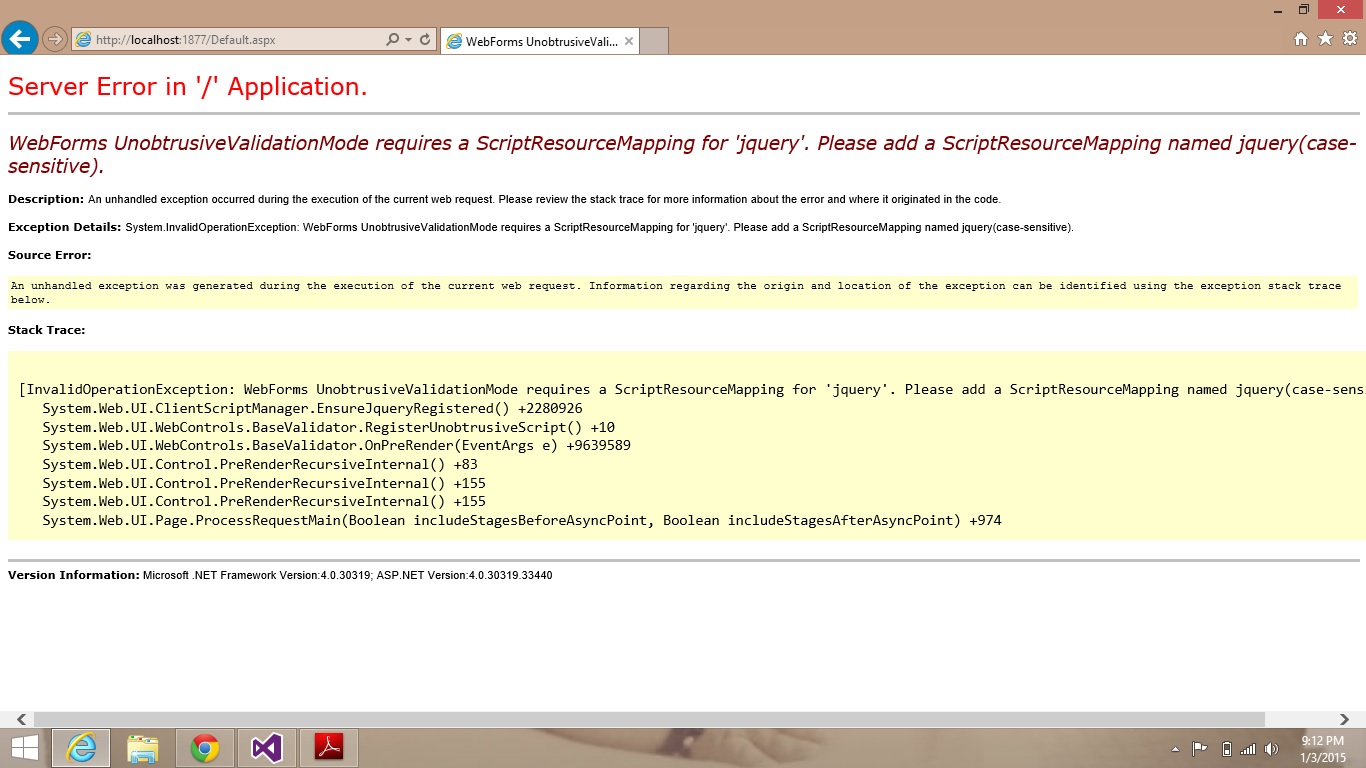The height and width of the screenshot is (768, 1366).
Task: Click the BaseValidator.OnPreRender stack line
Action: (x=336, y=445)
